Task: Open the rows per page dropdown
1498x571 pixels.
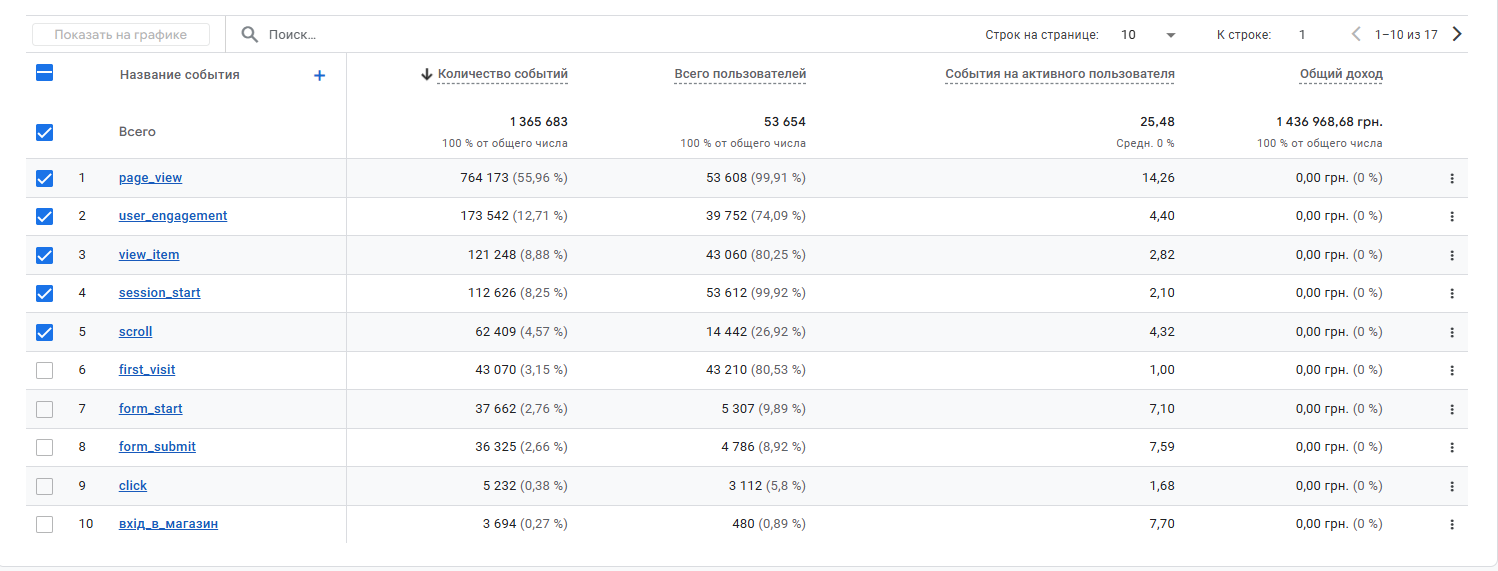Action: pyautogui.click(x=1148, y=35)
